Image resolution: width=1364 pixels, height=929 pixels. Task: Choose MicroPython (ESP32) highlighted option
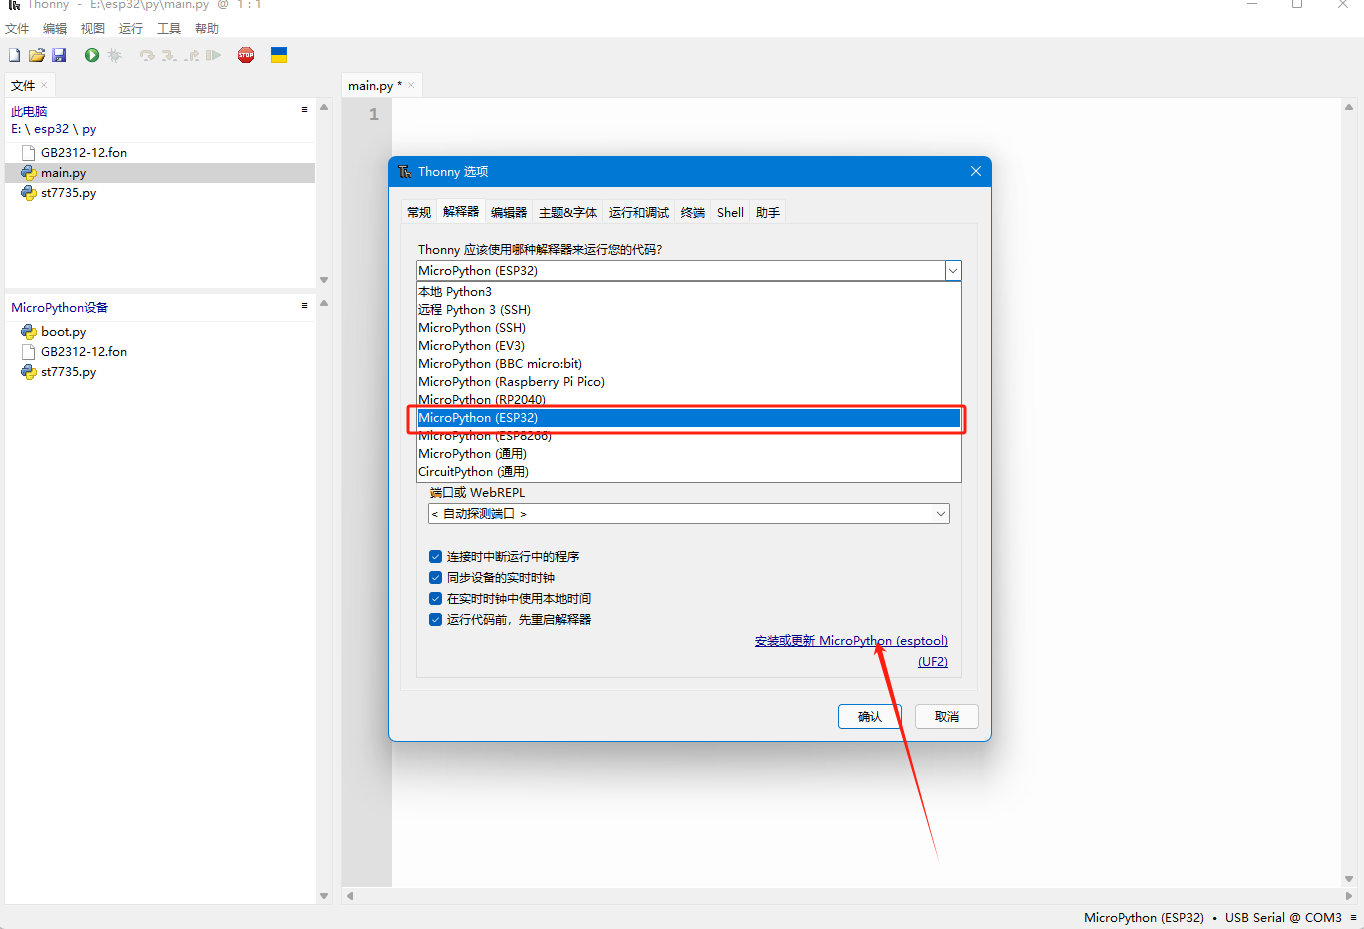[688, 418]
